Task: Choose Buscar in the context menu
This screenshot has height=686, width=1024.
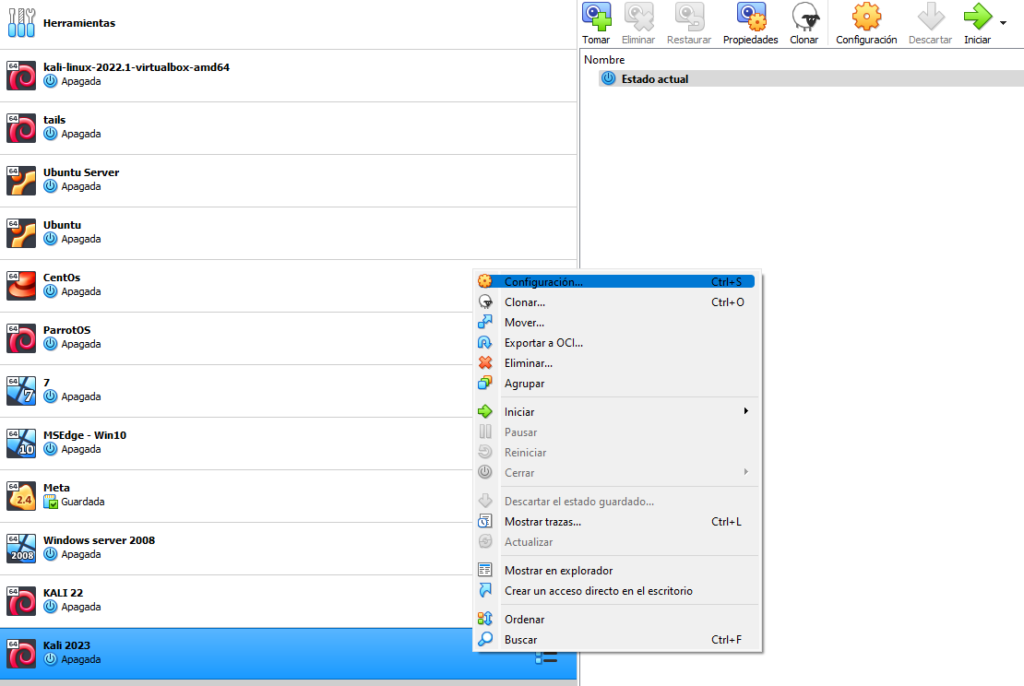Action: [x=615, y=640]
